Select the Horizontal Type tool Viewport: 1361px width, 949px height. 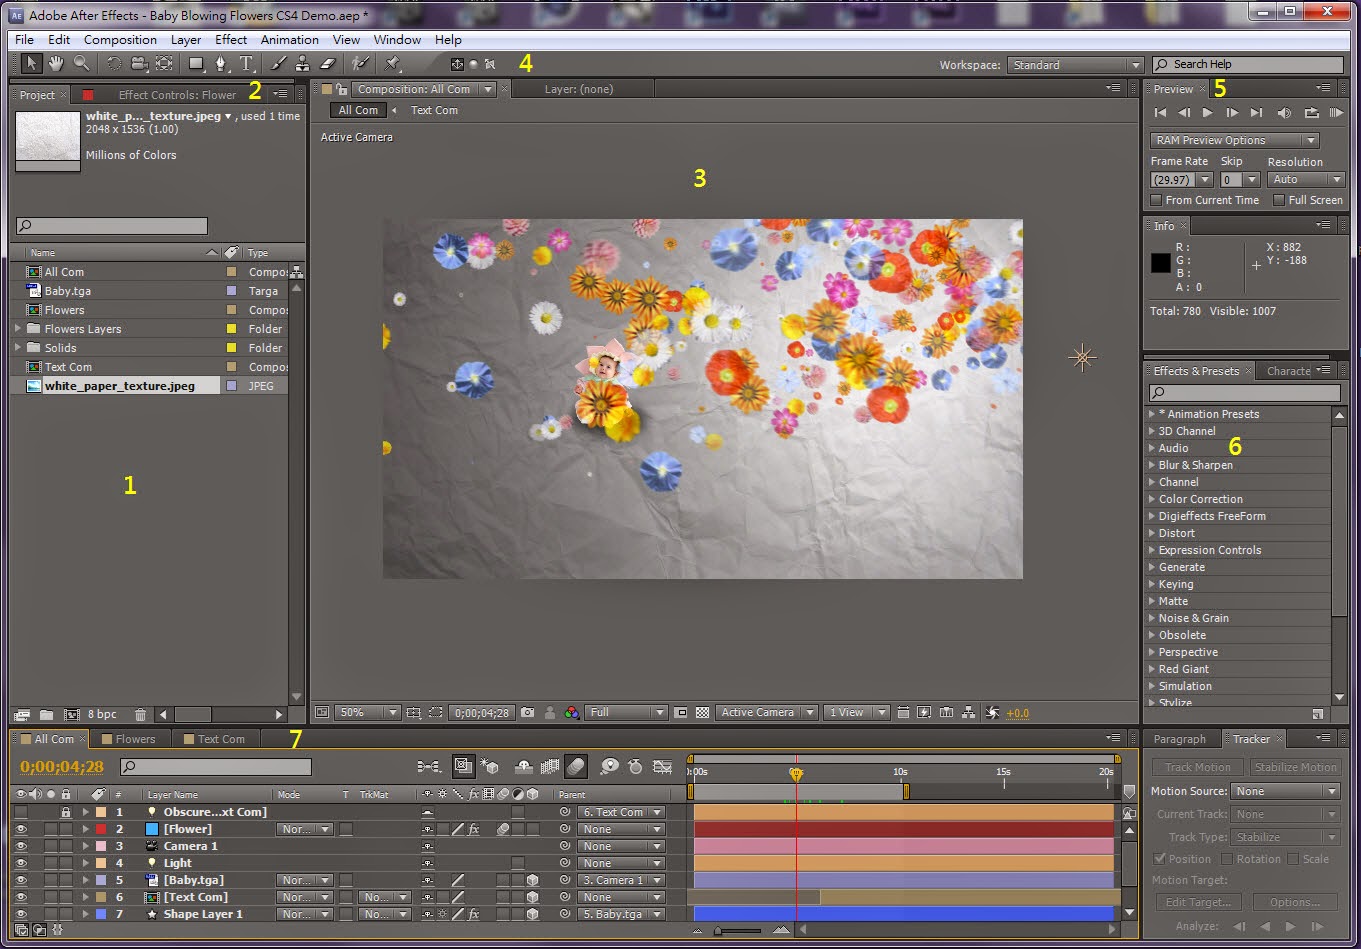[x=246, y=63]
